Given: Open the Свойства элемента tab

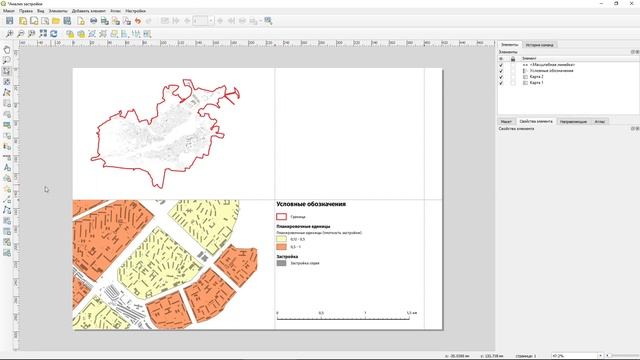Looking at the screenshot, I should (536, 122).
